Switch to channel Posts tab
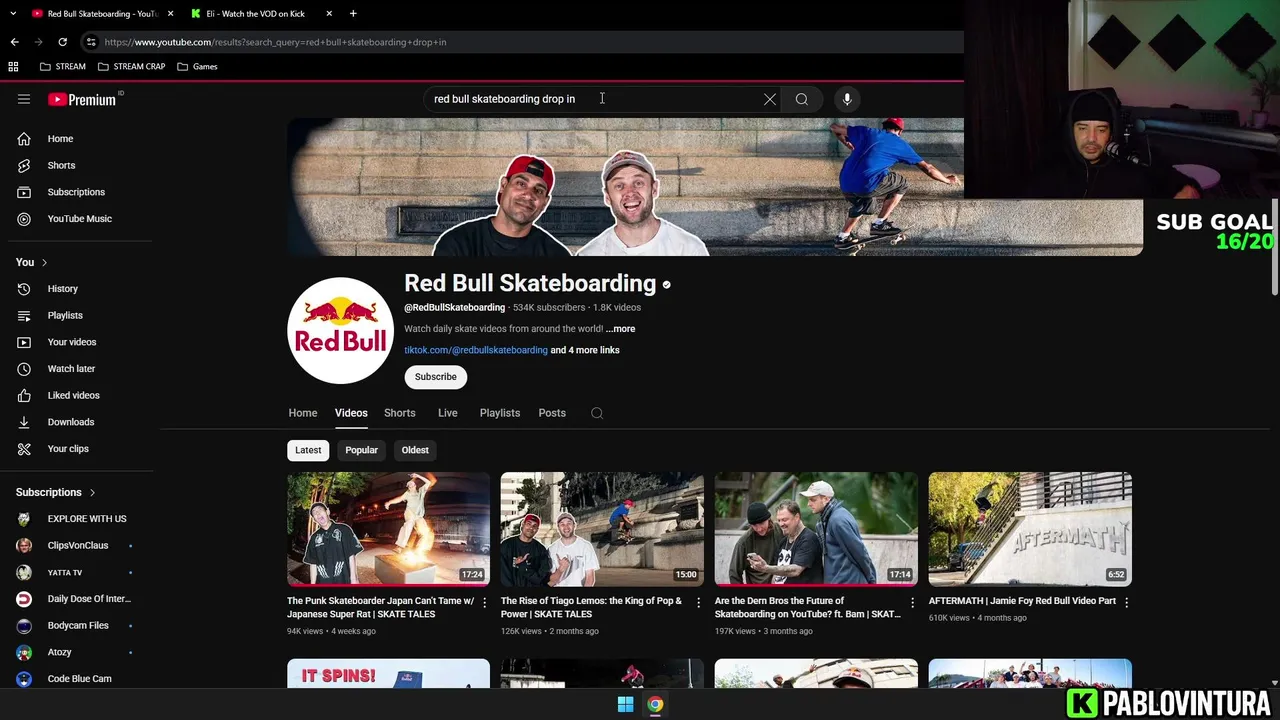This screenshot has height=720, width=1280. pyautogui.click(x=552, y=413)
